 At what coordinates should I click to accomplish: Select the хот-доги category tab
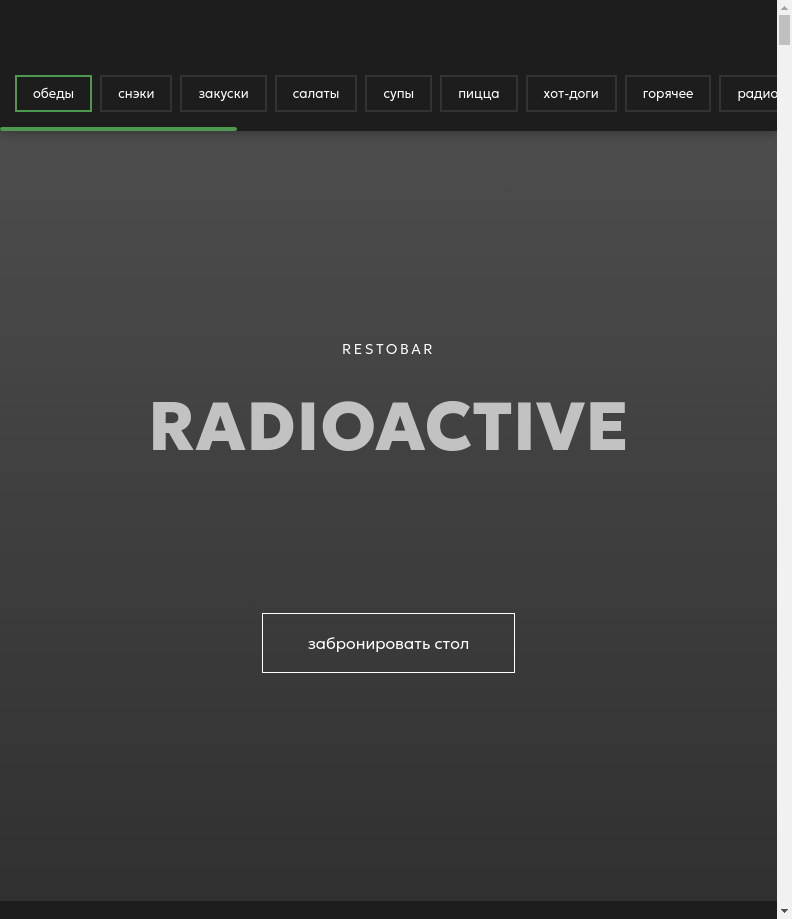[571, 93]
